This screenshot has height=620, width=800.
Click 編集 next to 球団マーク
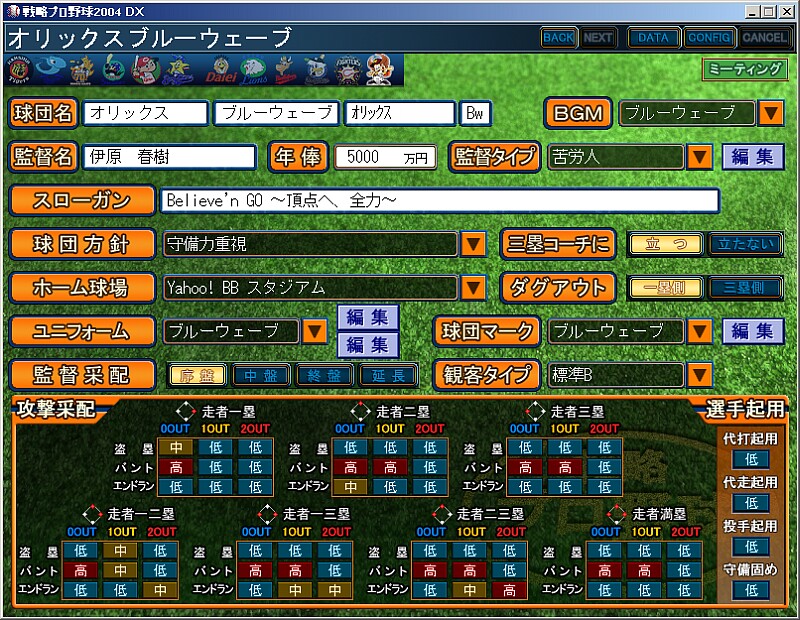click(x=753, y=332)
